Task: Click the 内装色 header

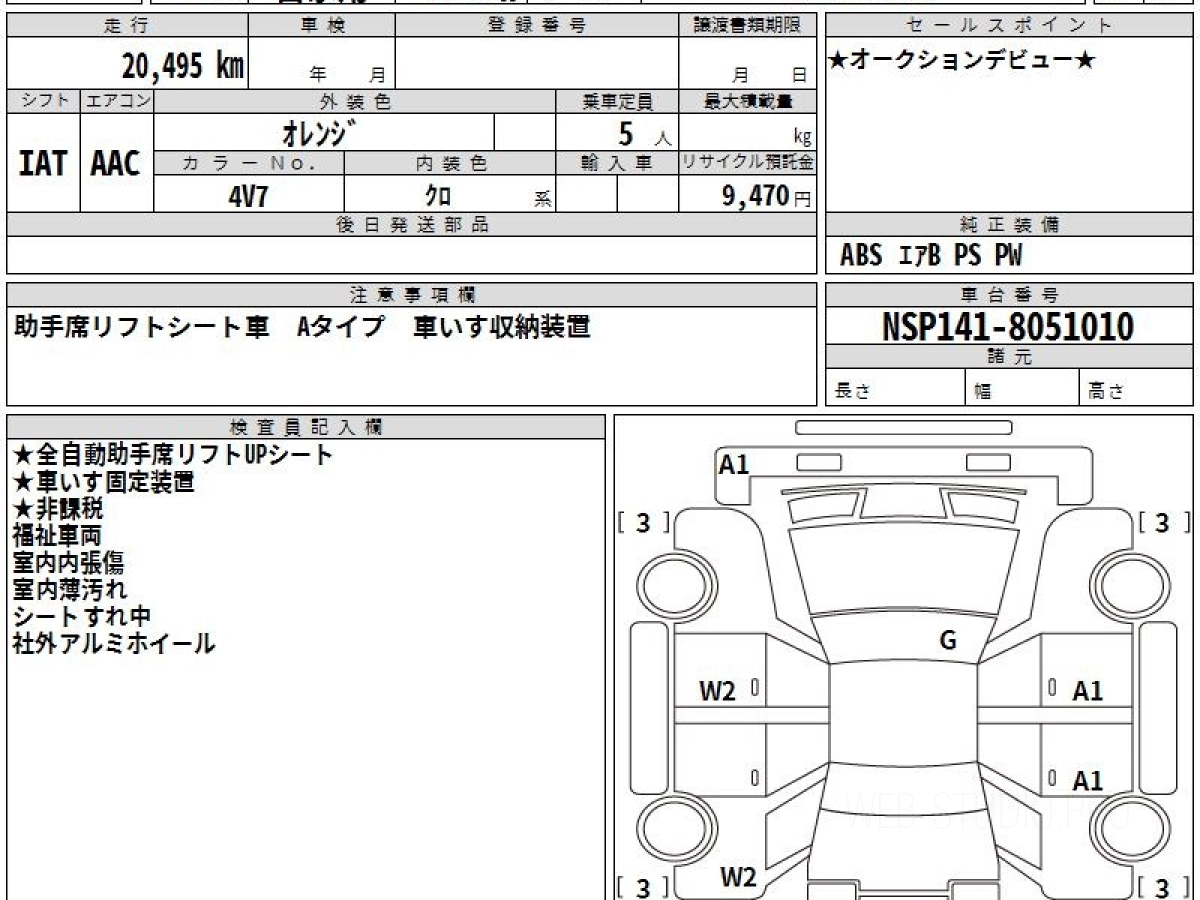Action: pos(450,164)
